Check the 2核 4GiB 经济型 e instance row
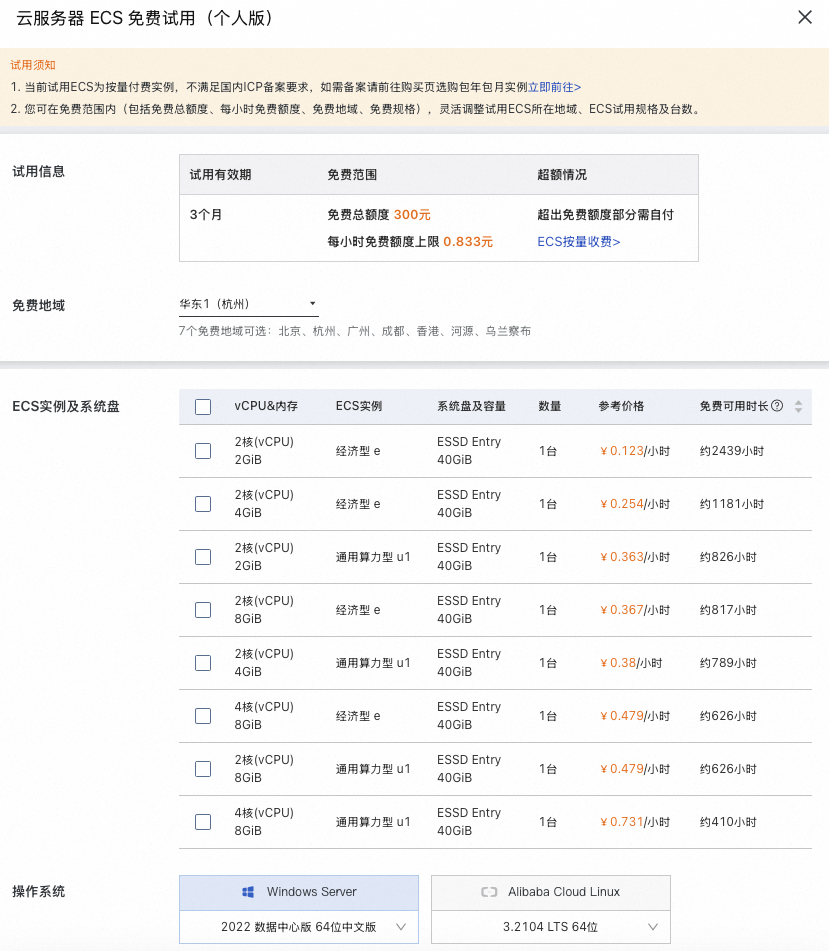The height and width of the screenshot is (951, 829). point(203,504)
